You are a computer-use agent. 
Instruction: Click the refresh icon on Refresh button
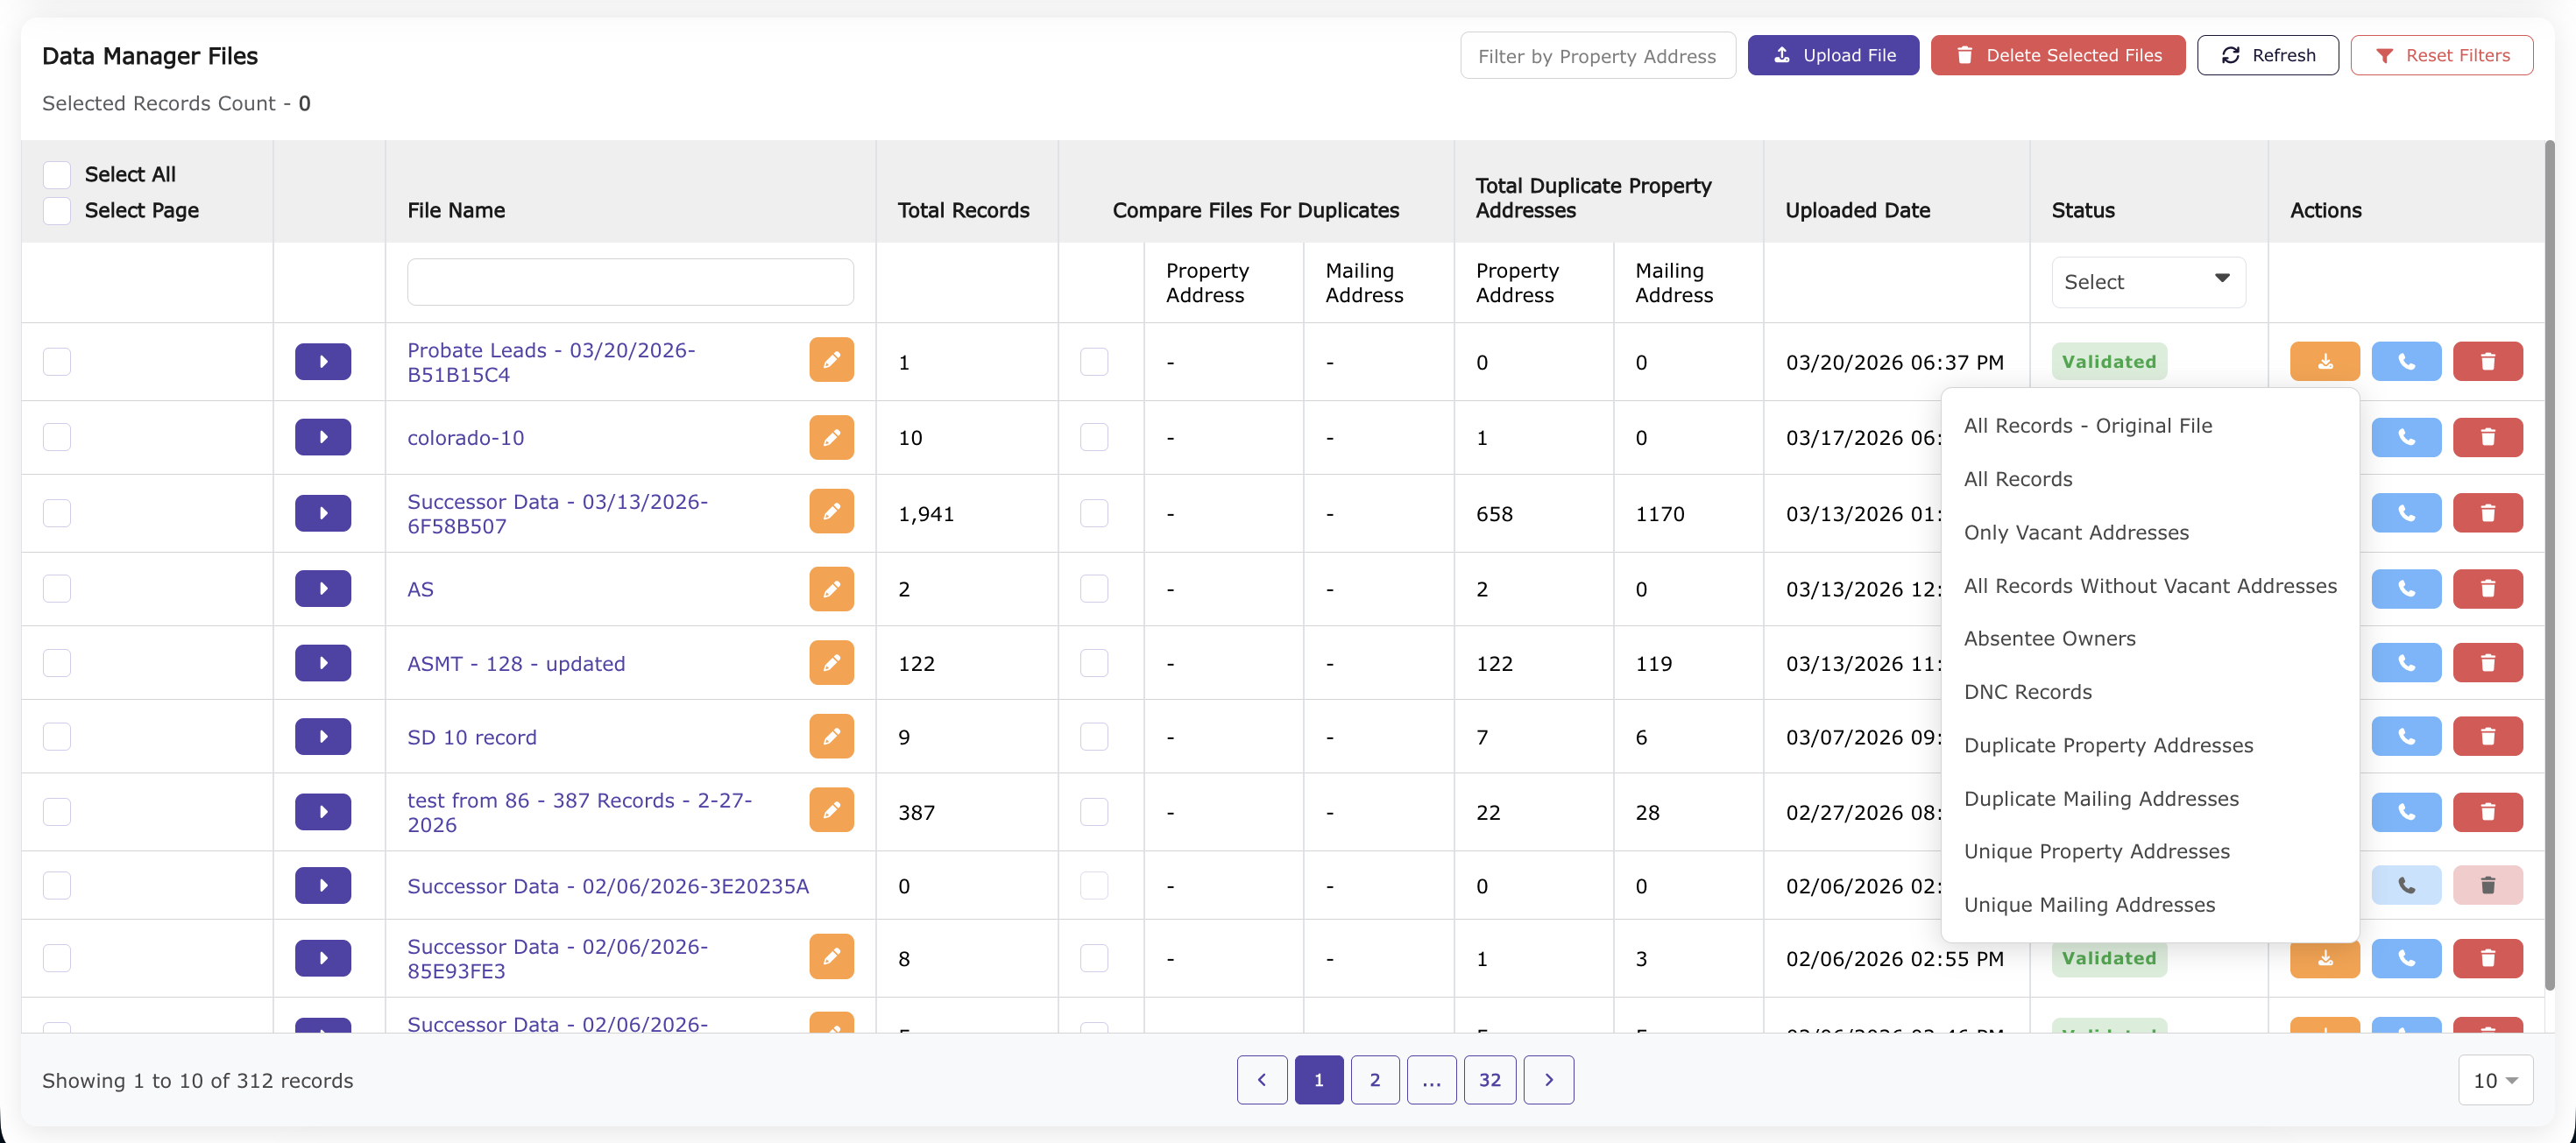point(2230,55)
